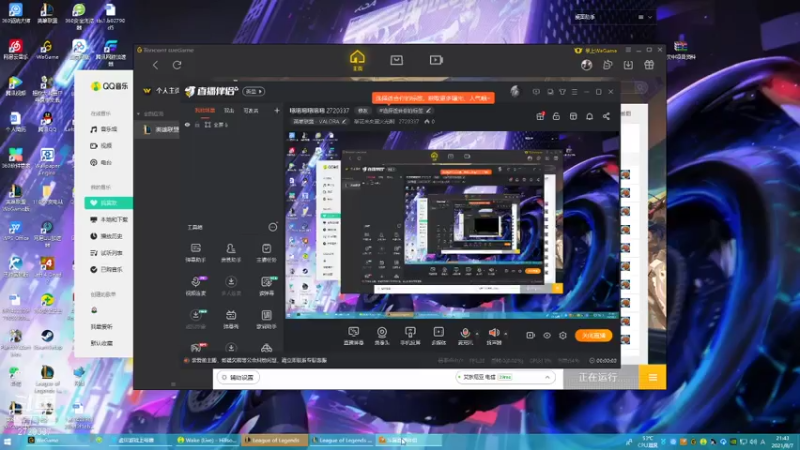Image resolution: width=800 pixels, height=450 pixels.
Task: Open 直播伴侣 settings gear
Action: point(563,335)
